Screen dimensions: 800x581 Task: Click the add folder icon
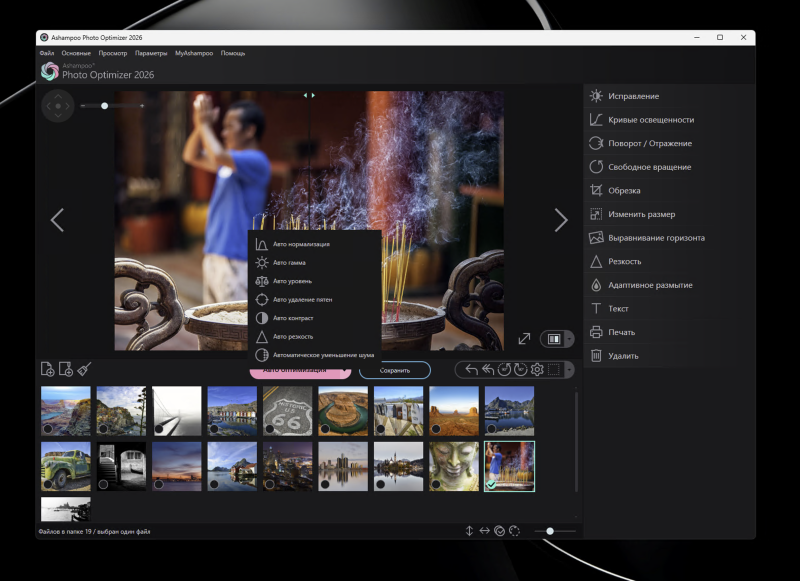(66, 369)
